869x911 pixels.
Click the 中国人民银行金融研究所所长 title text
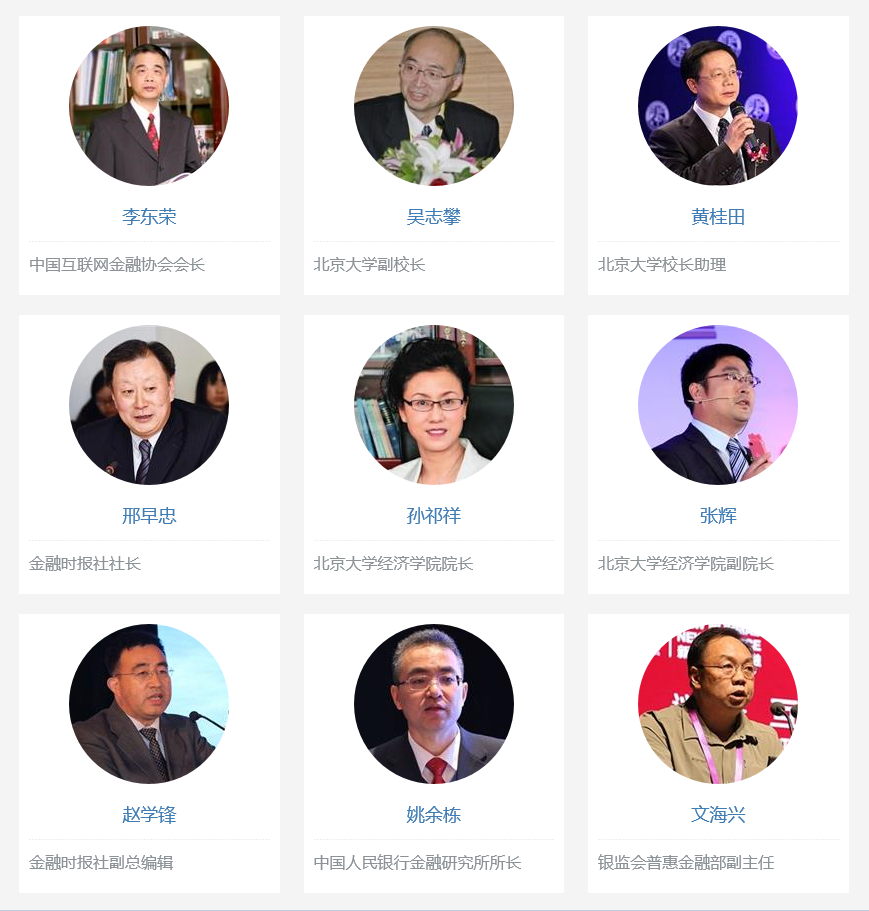point(417,863)
